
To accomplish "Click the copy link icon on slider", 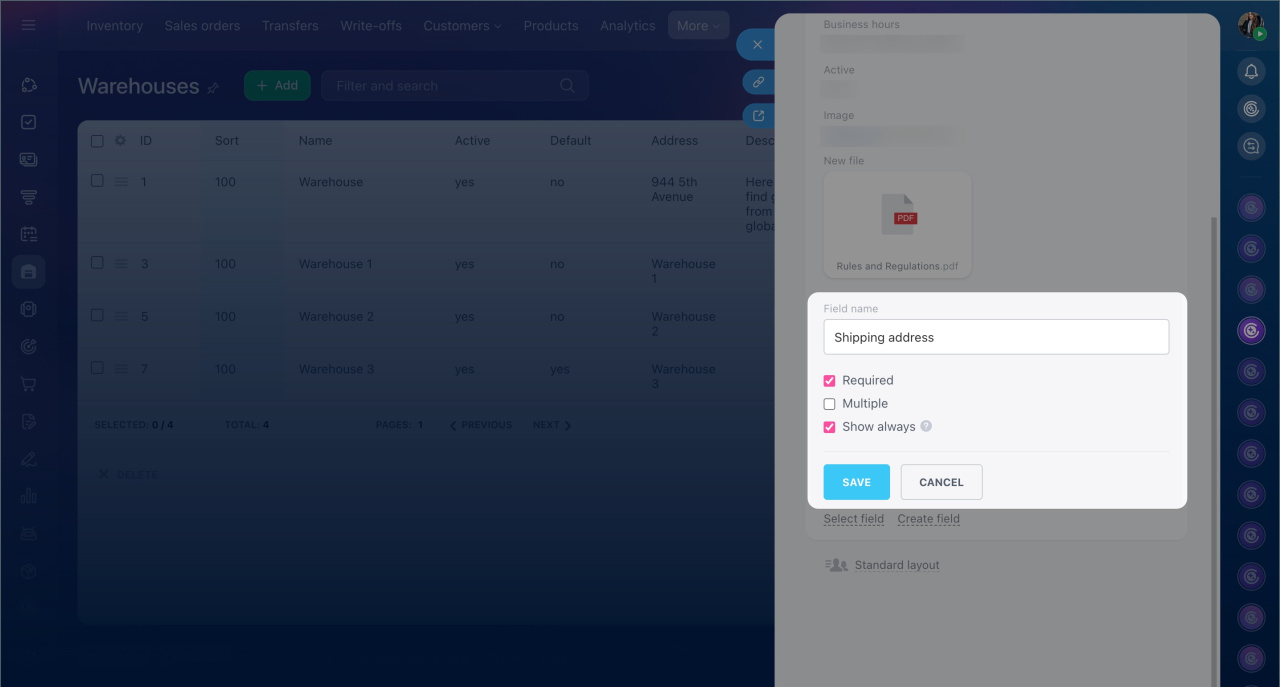I will 758,82.
